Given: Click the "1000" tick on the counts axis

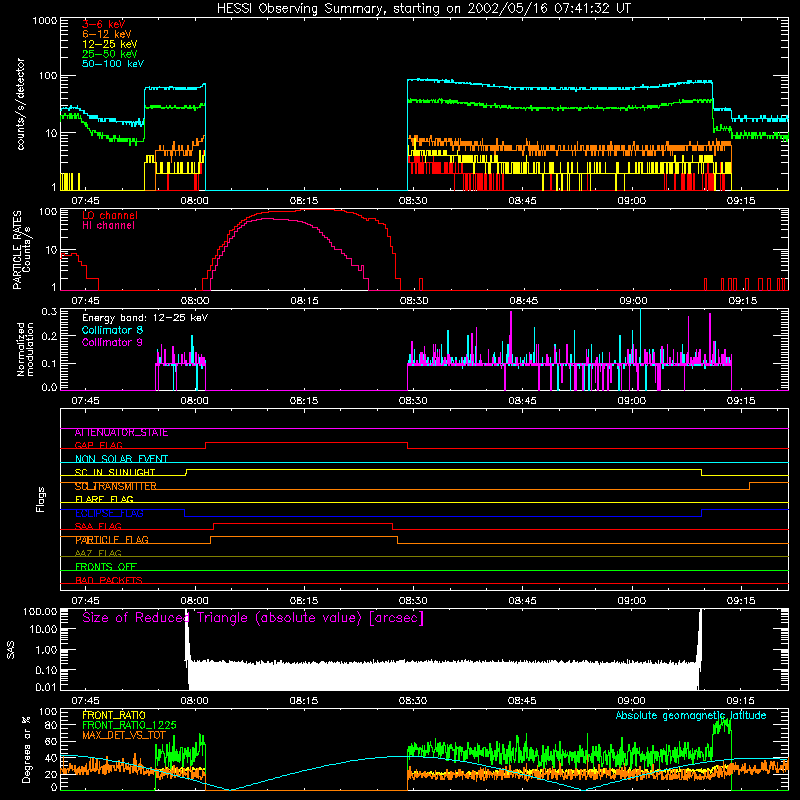Looking at the screenshot, I should tap(44, 21).
